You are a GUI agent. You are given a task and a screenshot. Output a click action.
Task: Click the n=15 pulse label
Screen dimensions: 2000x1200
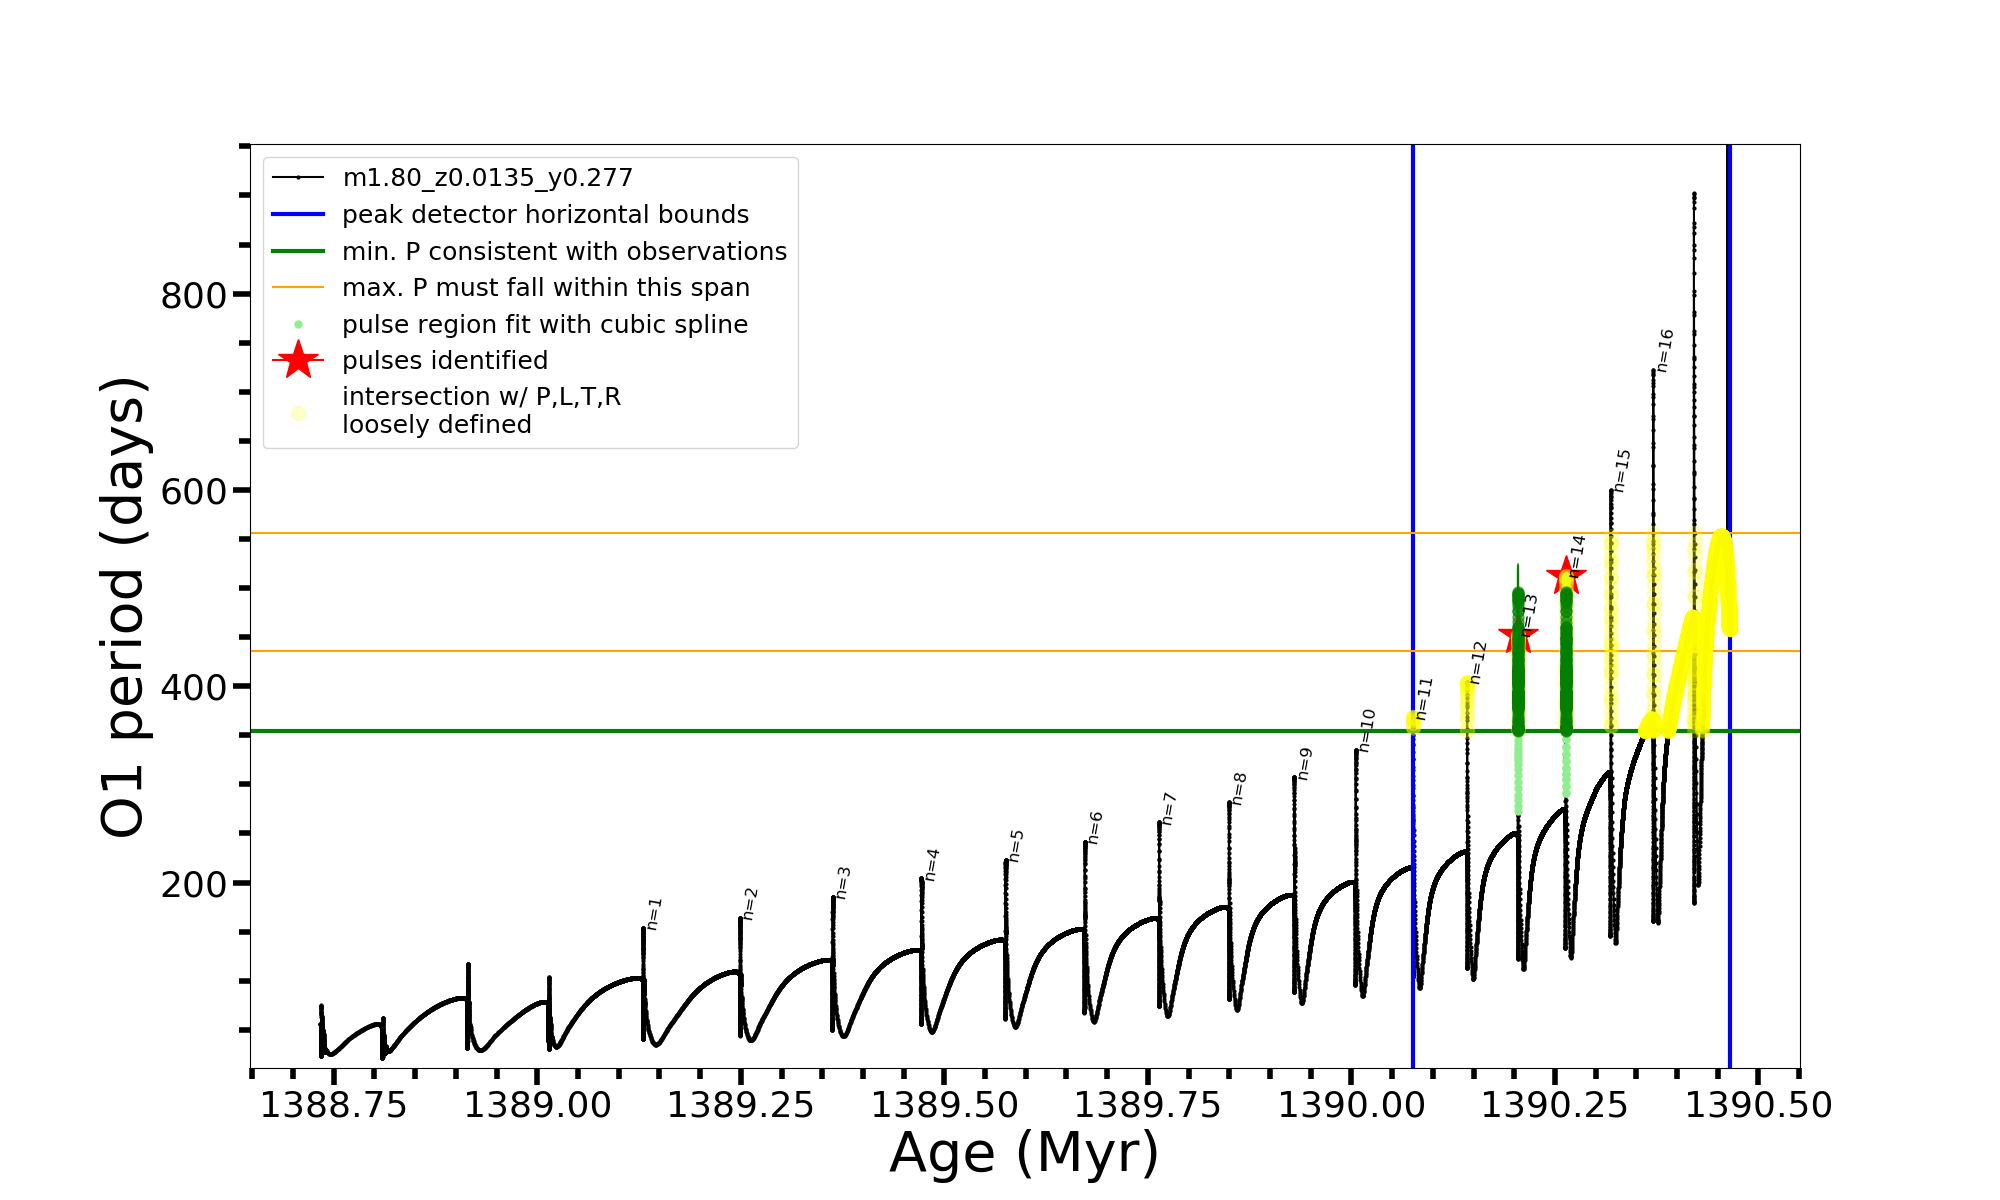click(1622, 470)
